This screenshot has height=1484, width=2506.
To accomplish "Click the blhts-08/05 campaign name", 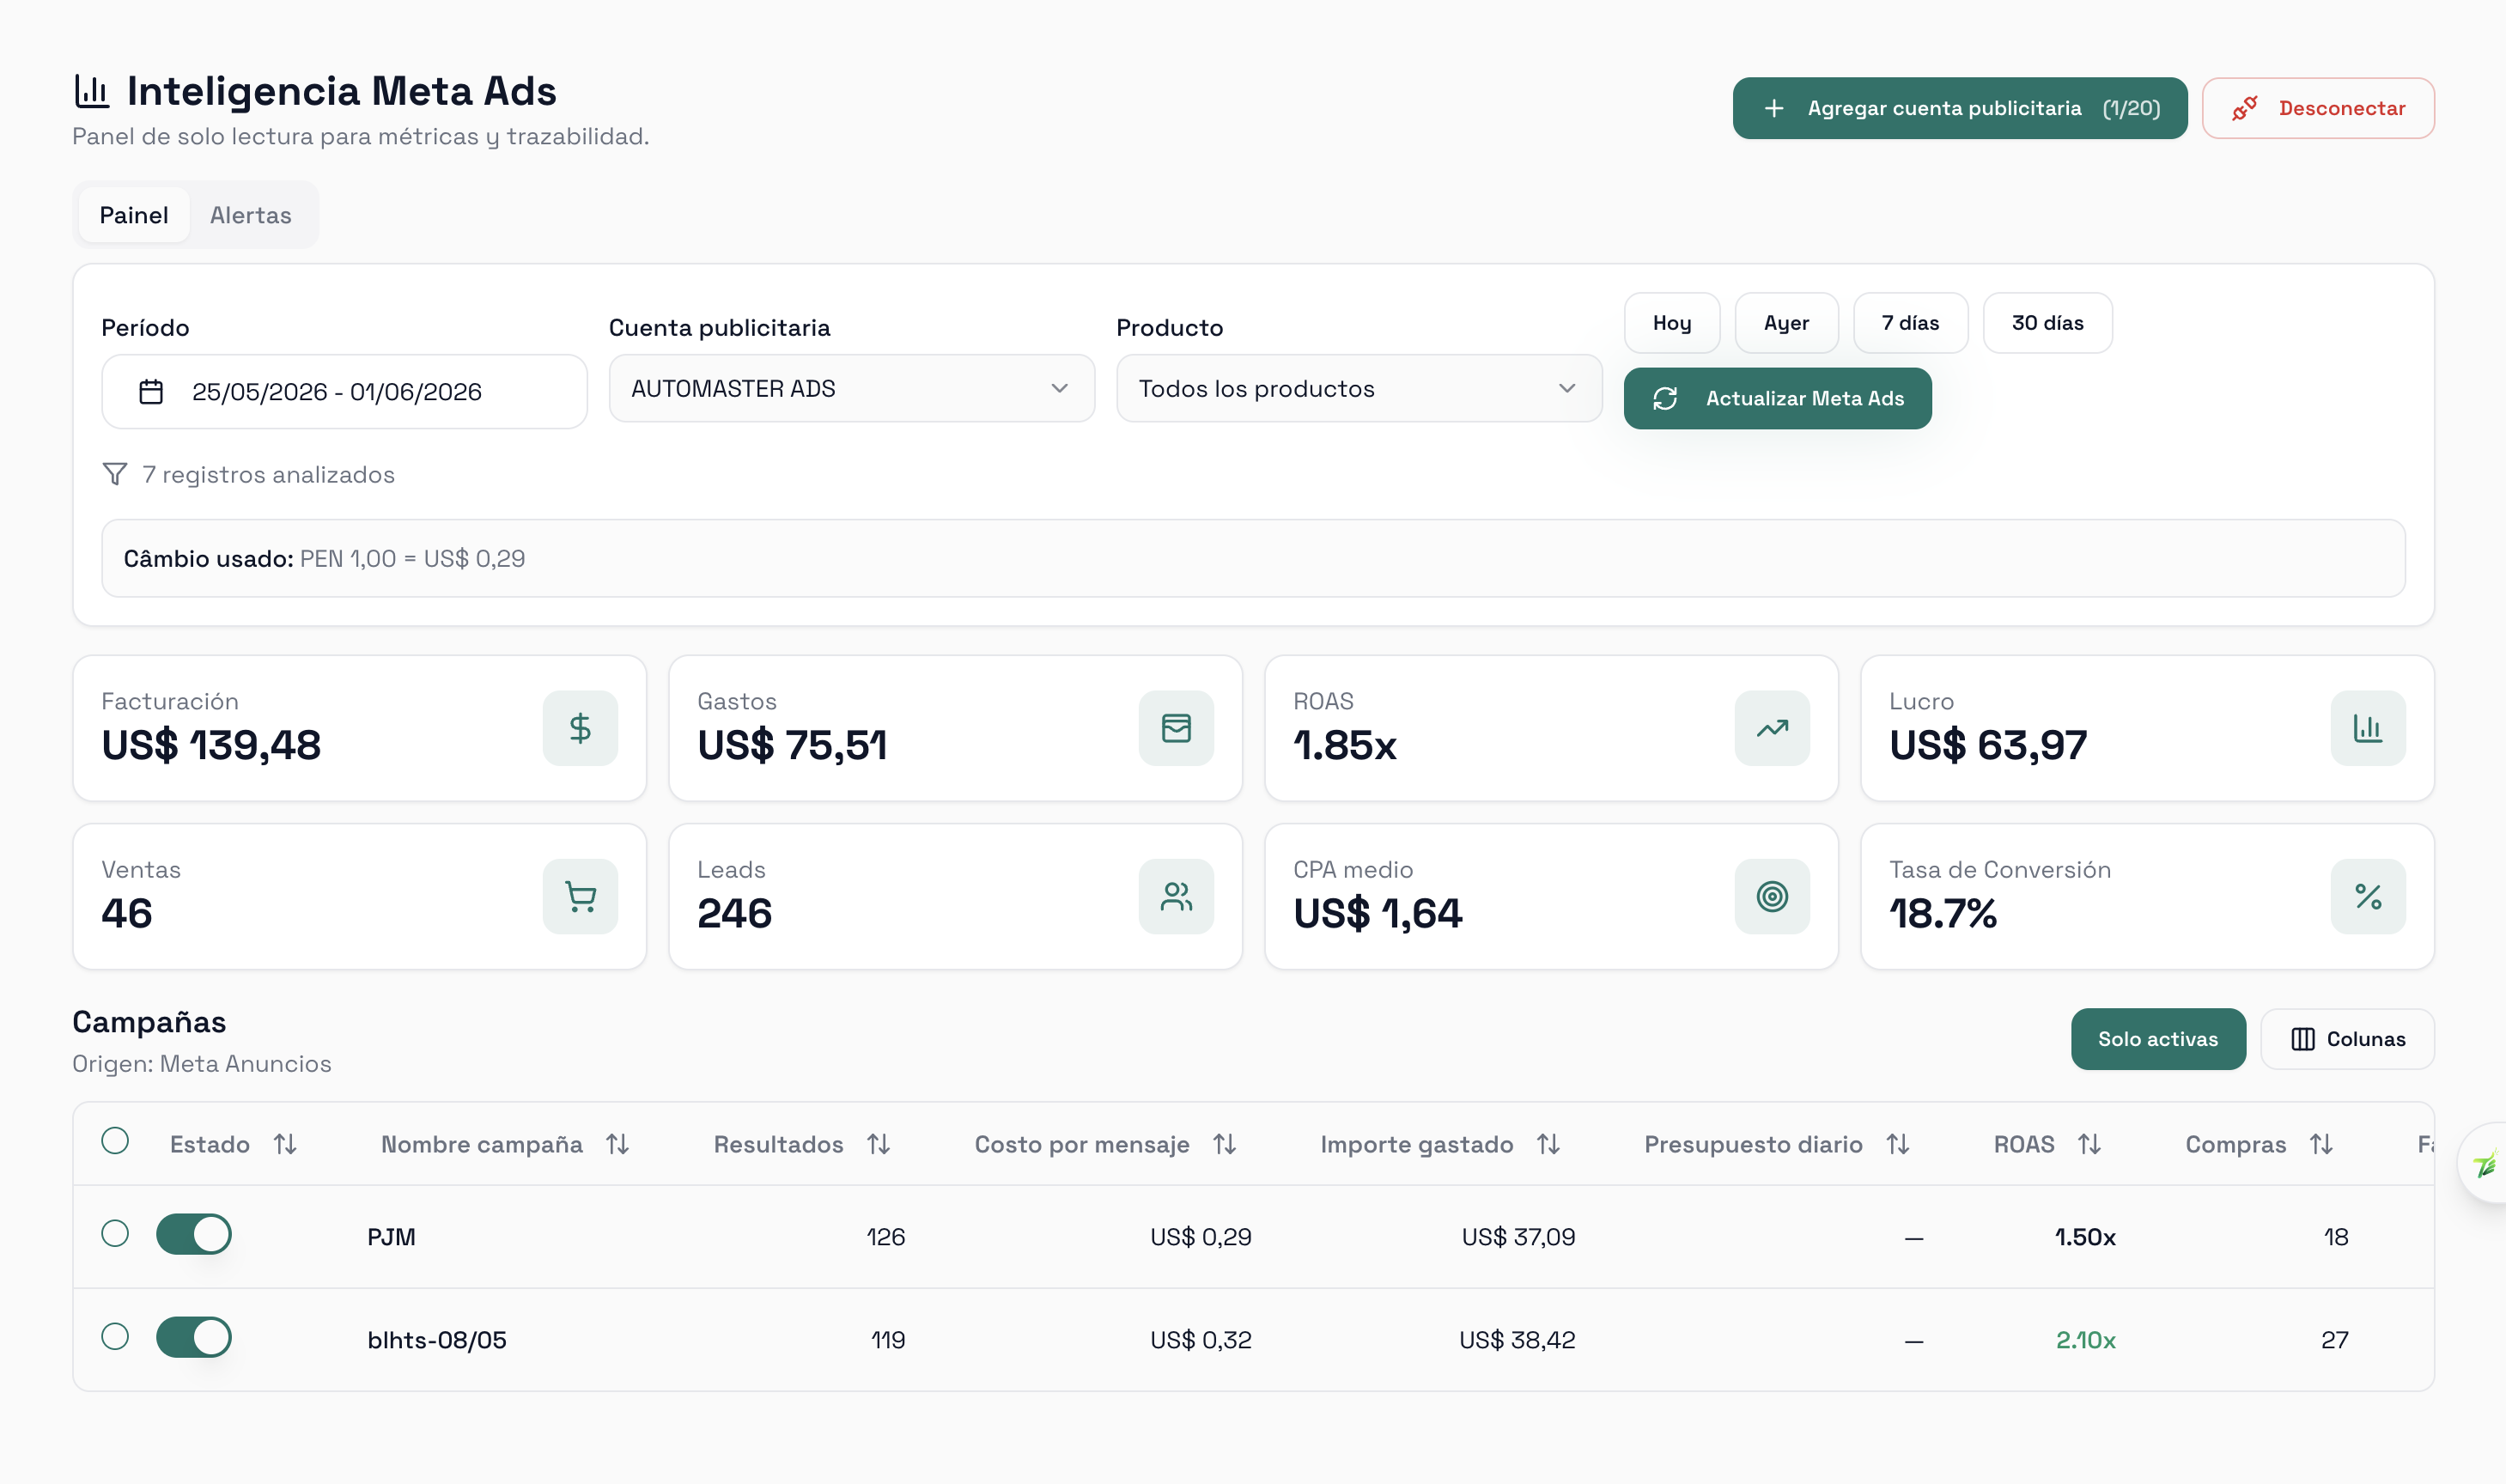I will pyautogui.click(x=437, y=1340).
